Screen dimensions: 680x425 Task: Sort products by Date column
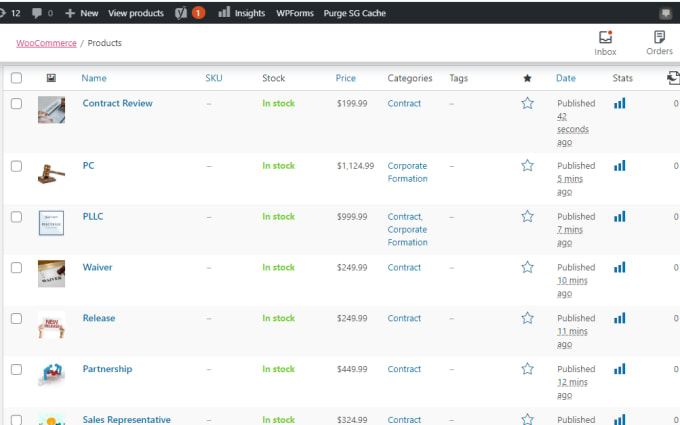pos(566,78)
